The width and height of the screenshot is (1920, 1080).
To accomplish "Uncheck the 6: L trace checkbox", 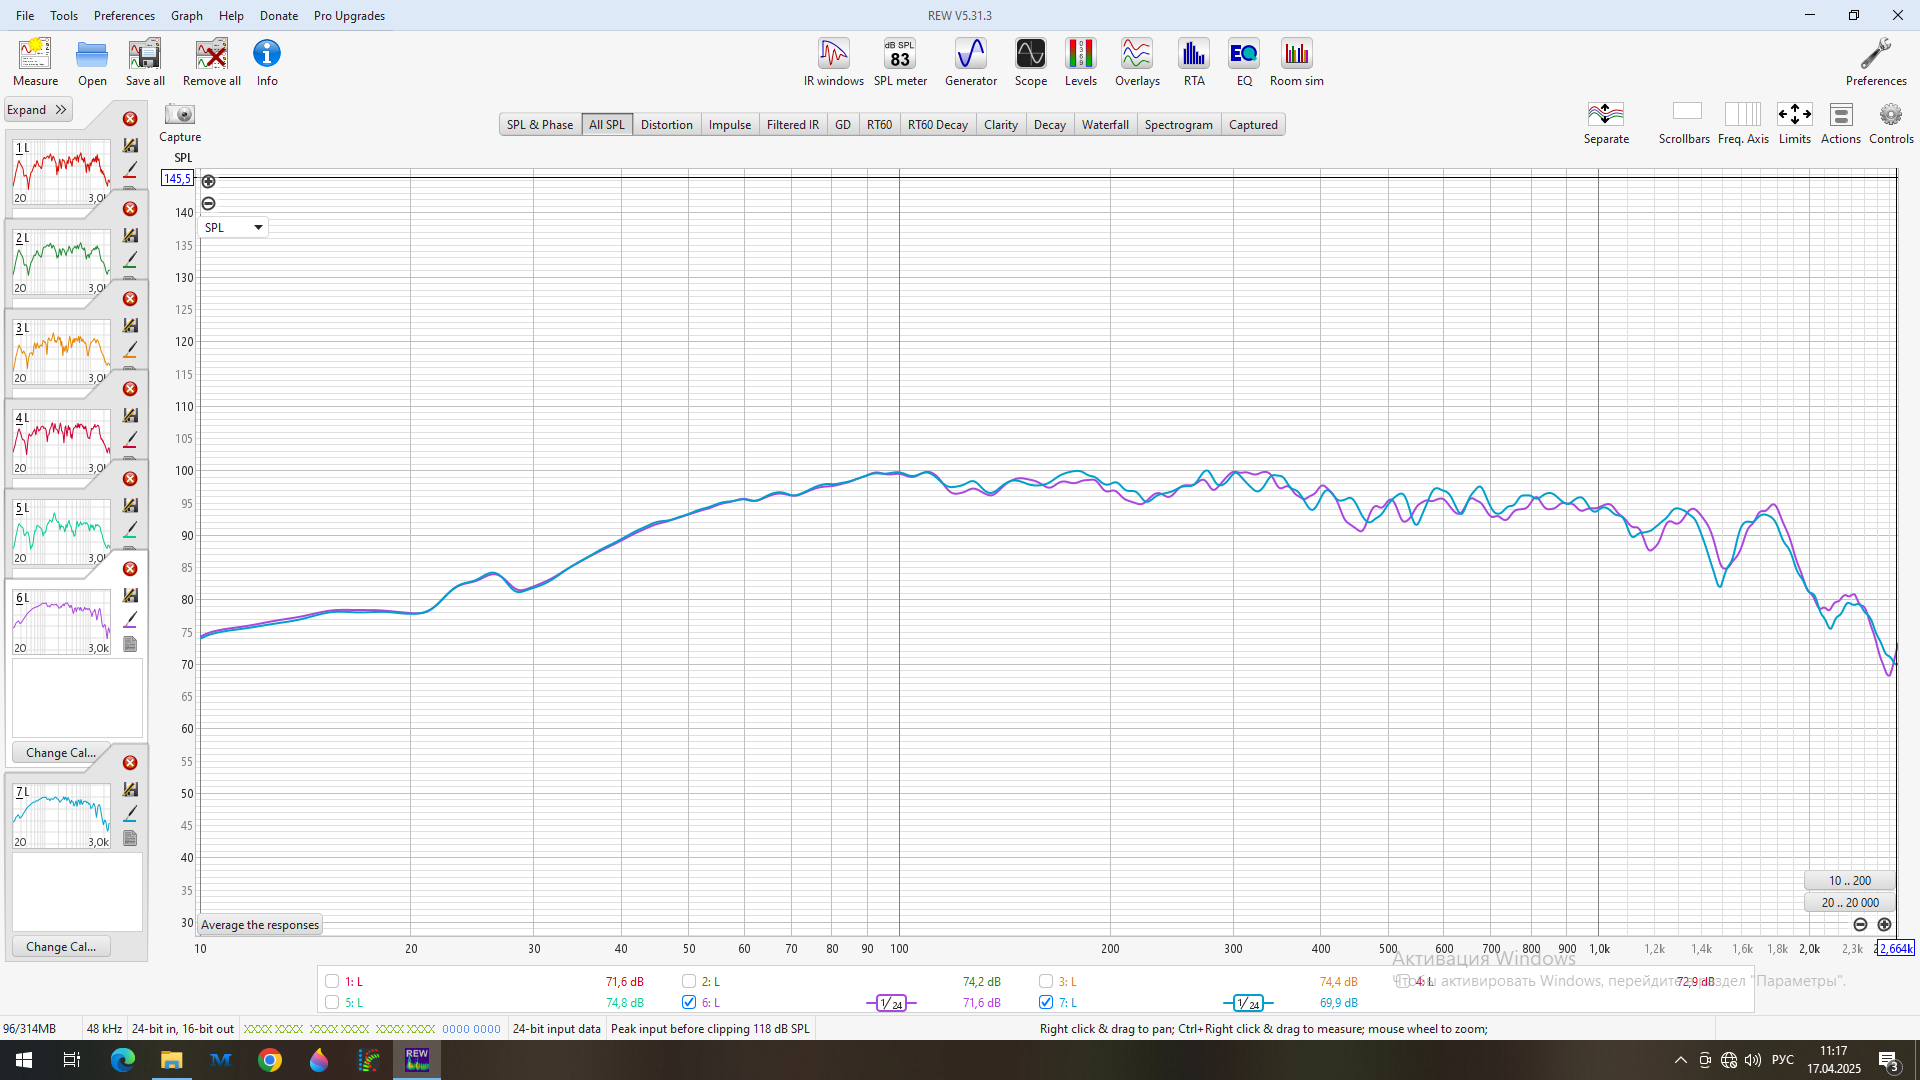I will pyautogui.click(x=689, y=1002).
